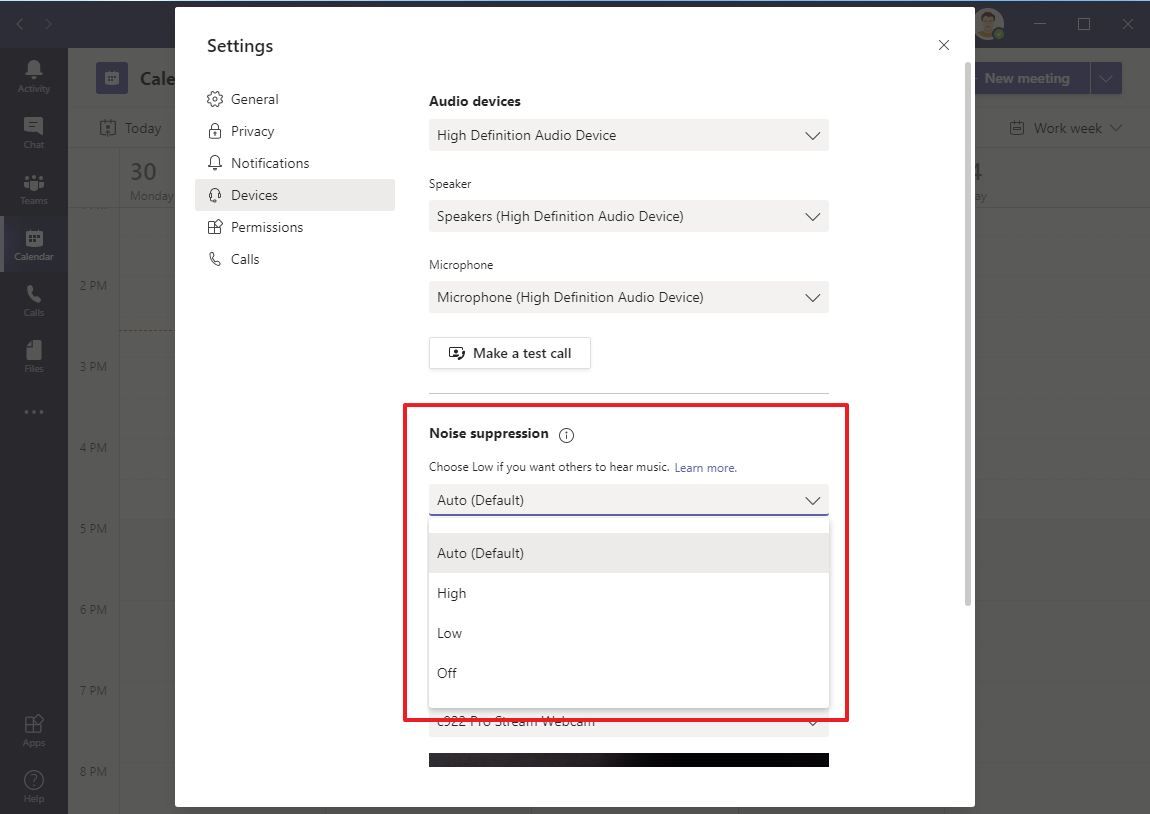The height and width of the screenshot is (814, 1150).
Task: Click the Make a test call button
Action: coord(510,353)
